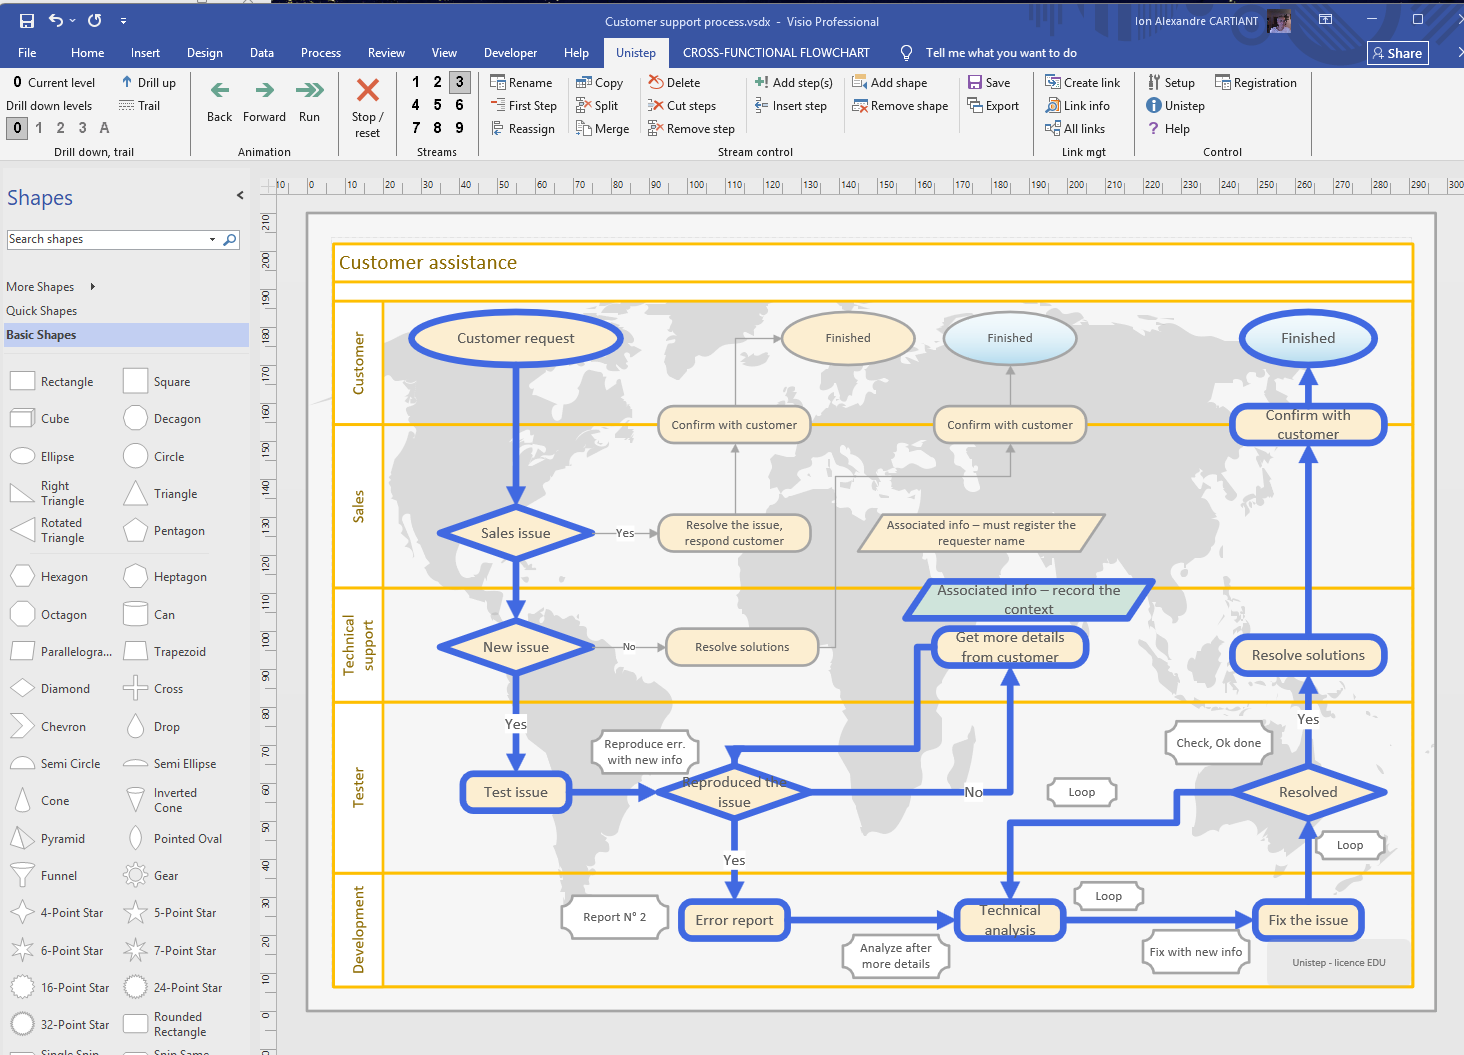Click the Share button
The width and height of the screenshot is (1464, 1055).
pos(1397,53)
